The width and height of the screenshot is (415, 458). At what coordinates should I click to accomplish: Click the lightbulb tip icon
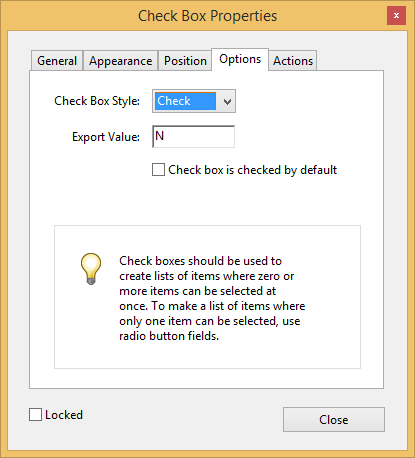pyautogui.click(x=91, y=269)
